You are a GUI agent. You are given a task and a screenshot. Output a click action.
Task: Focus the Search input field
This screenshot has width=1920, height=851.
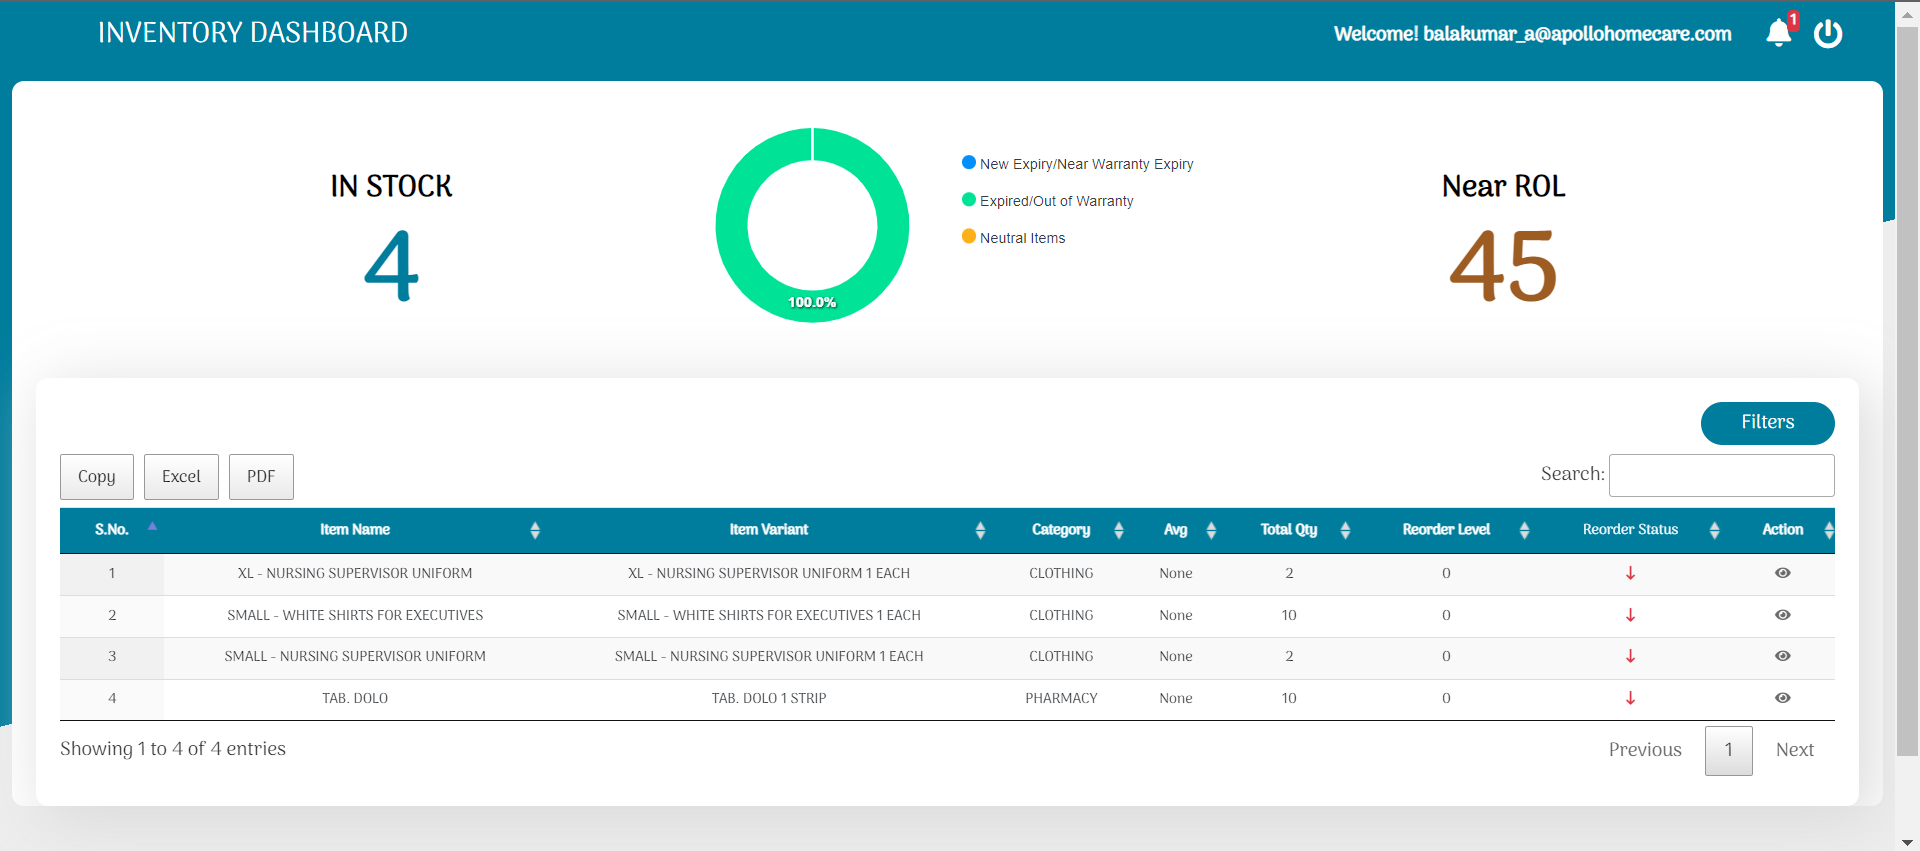1721,475
